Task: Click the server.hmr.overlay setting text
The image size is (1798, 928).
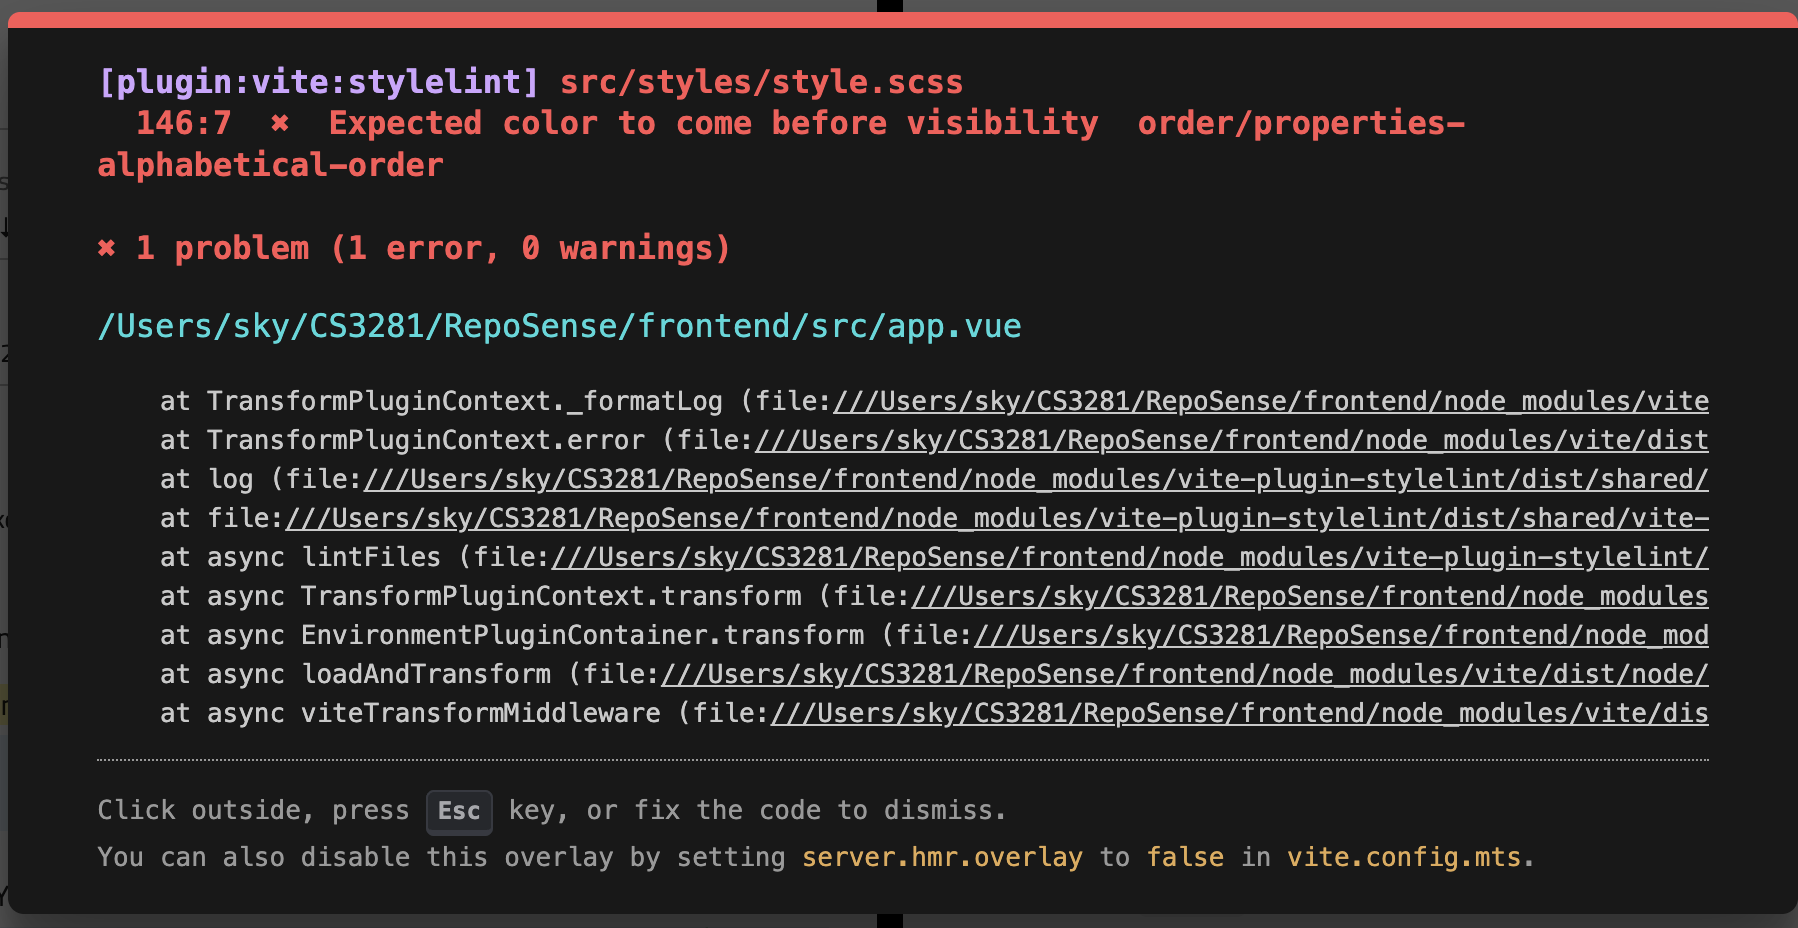Action: pyautogui.click(x=942, y=857)
